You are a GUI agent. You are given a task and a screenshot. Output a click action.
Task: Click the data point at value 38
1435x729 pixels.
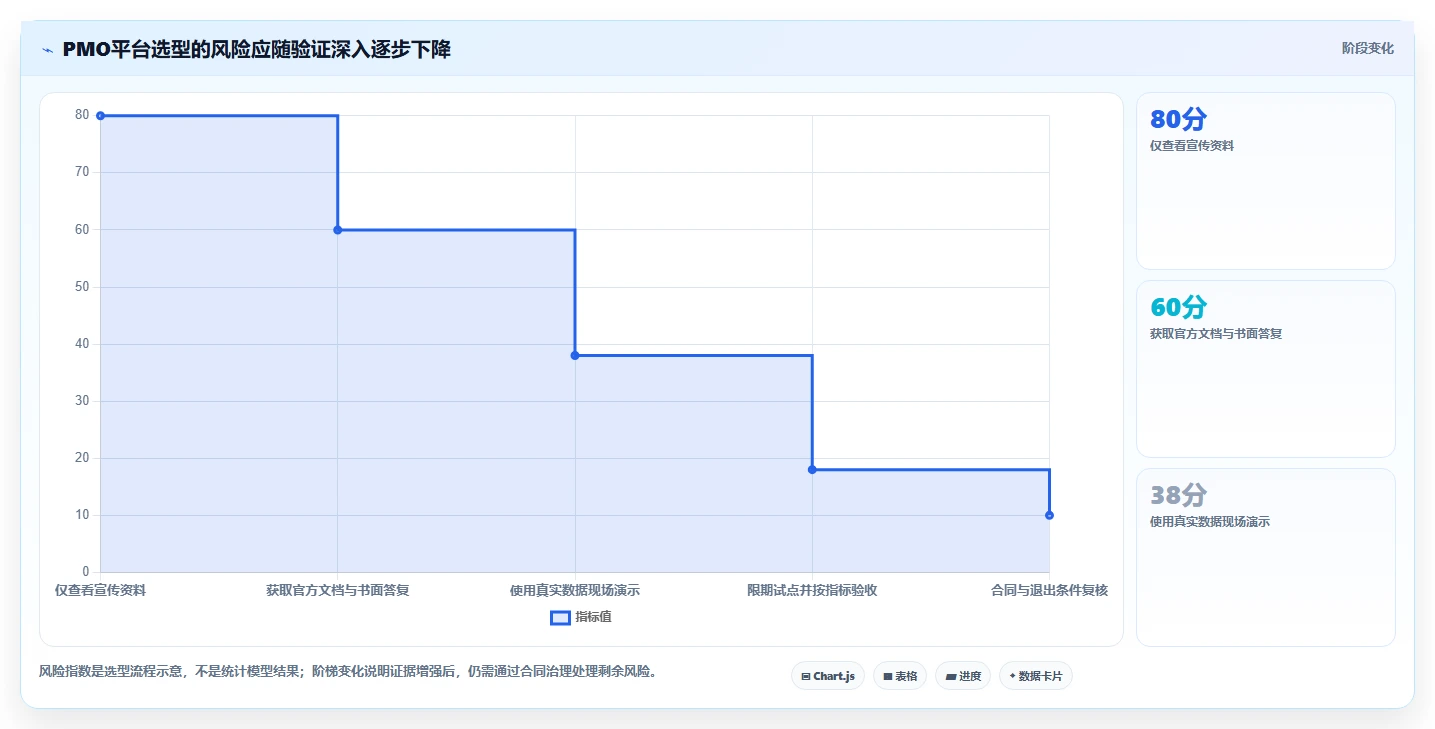pos(575,355)
